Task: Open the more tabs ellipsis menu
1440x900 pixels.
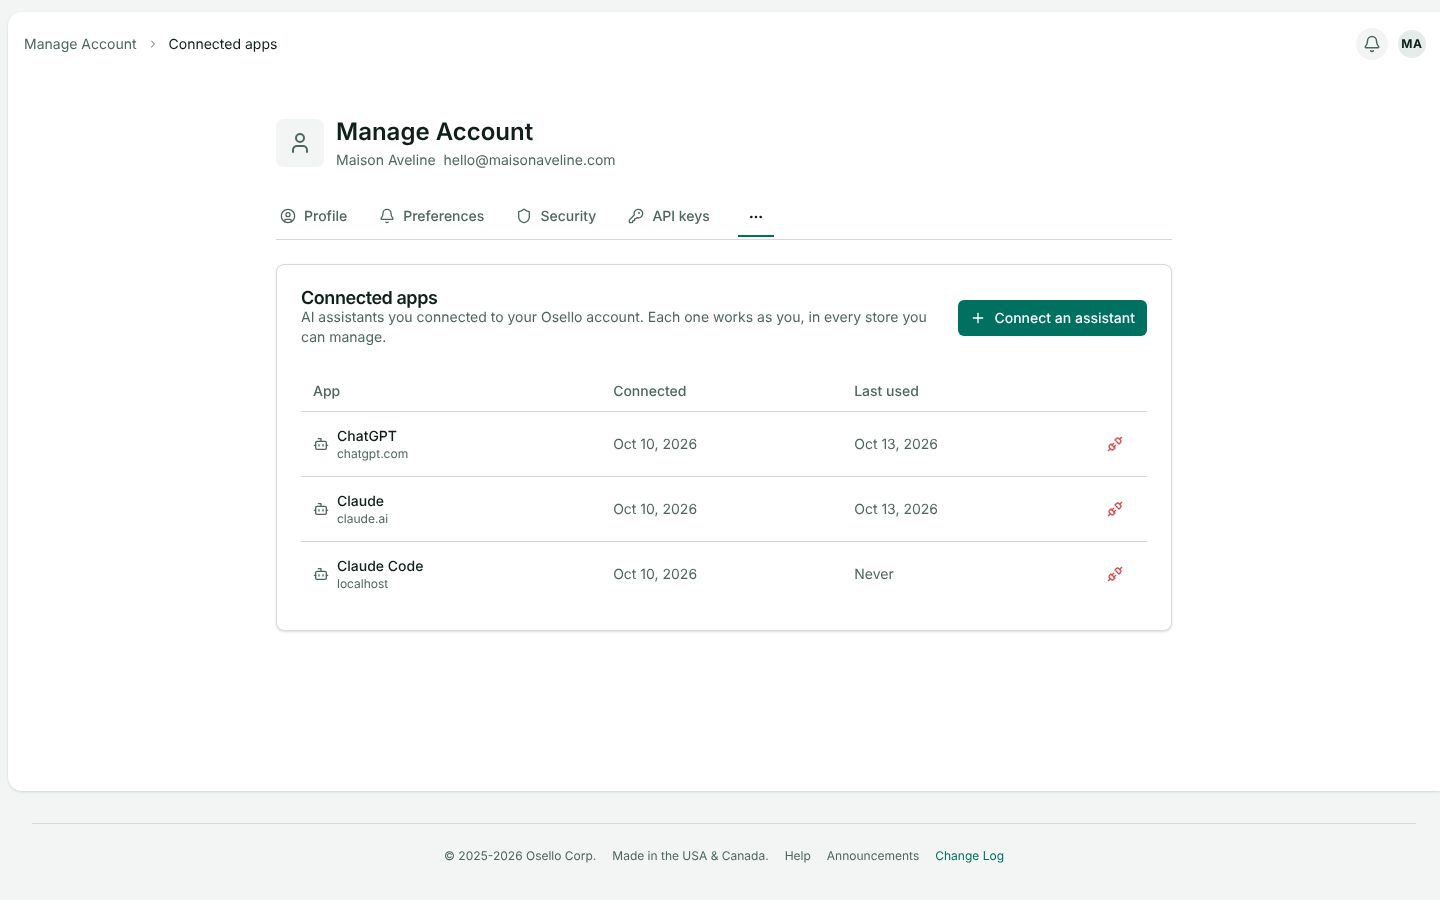Action: click(756, 216)
